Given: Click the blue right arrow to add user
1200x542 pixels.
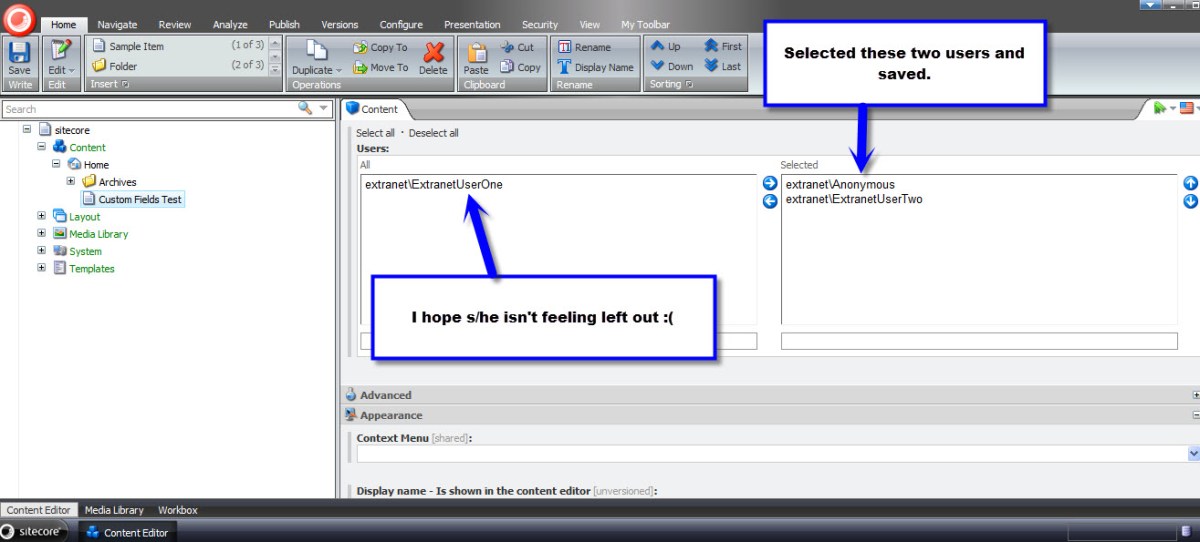Looking at the screenshot, I should tap(769, 184).
